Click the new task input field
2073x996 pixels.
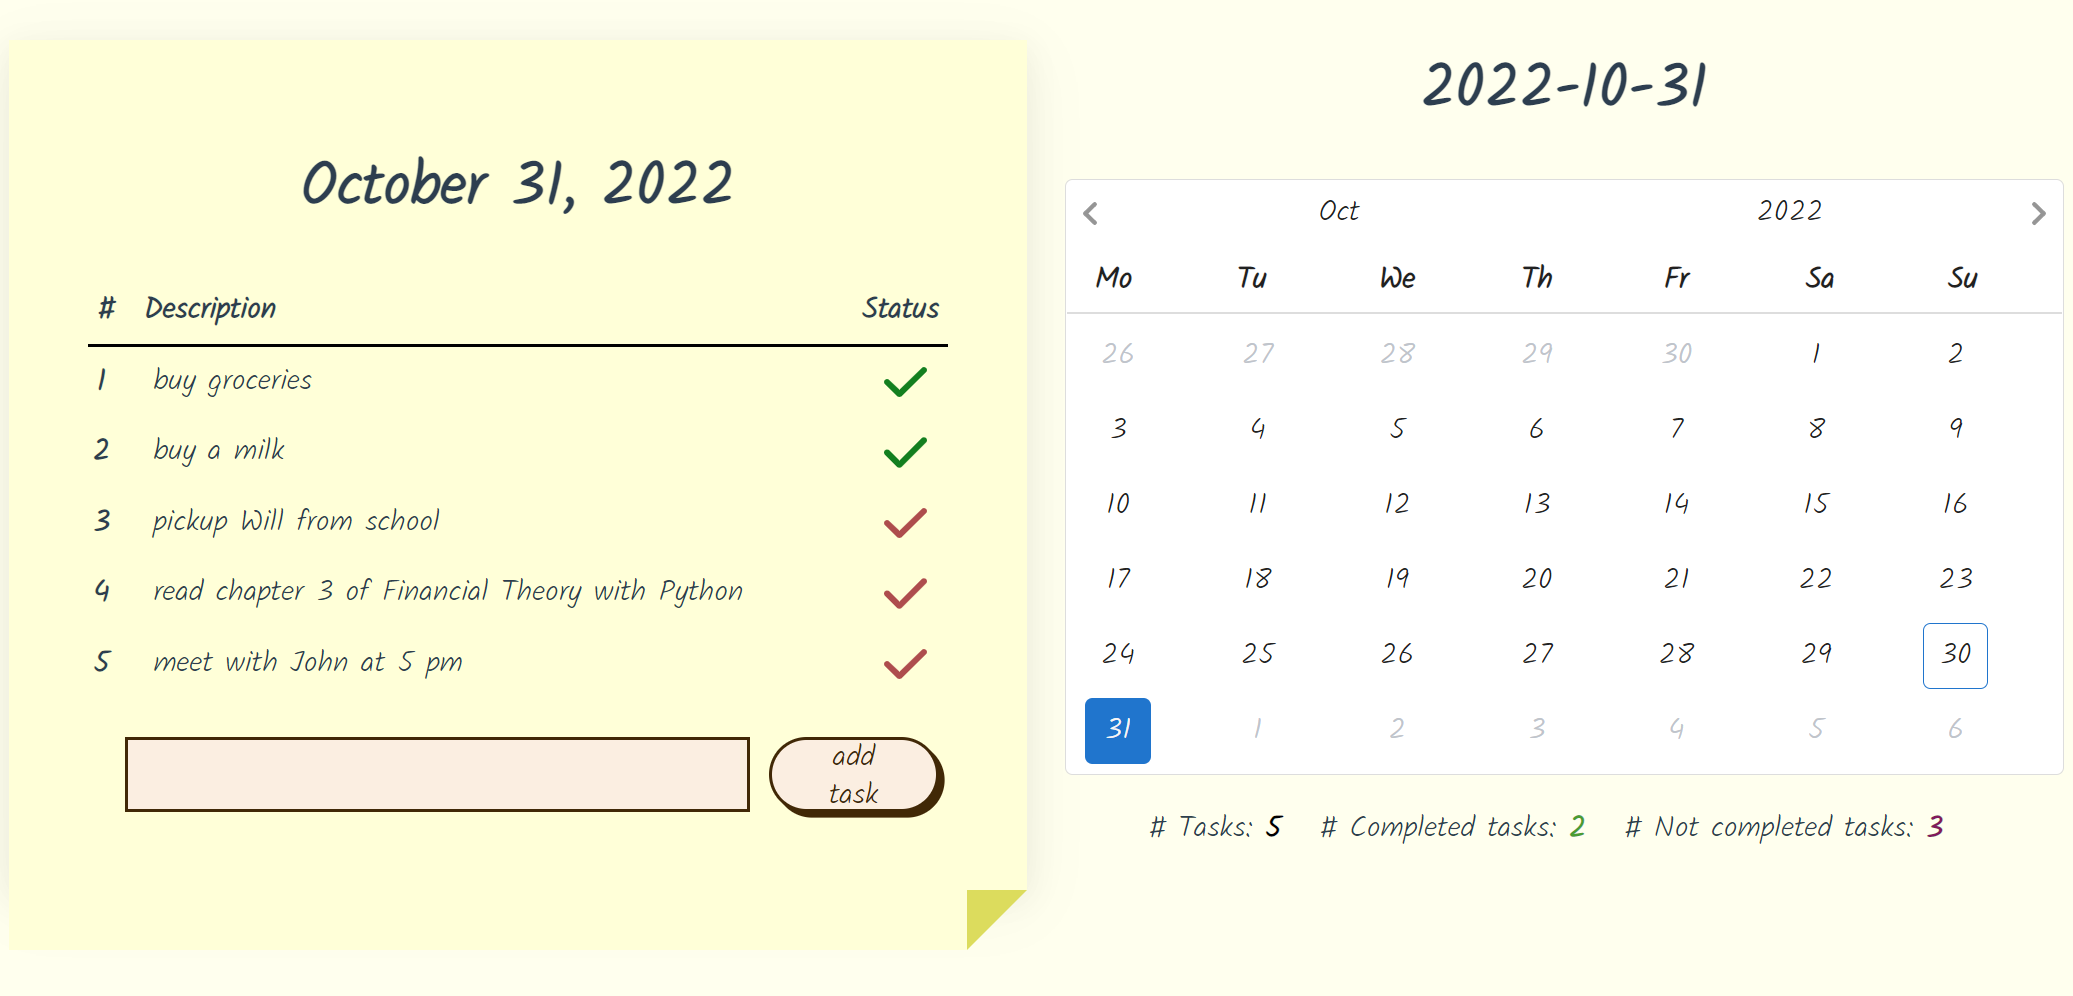point(437,774)
